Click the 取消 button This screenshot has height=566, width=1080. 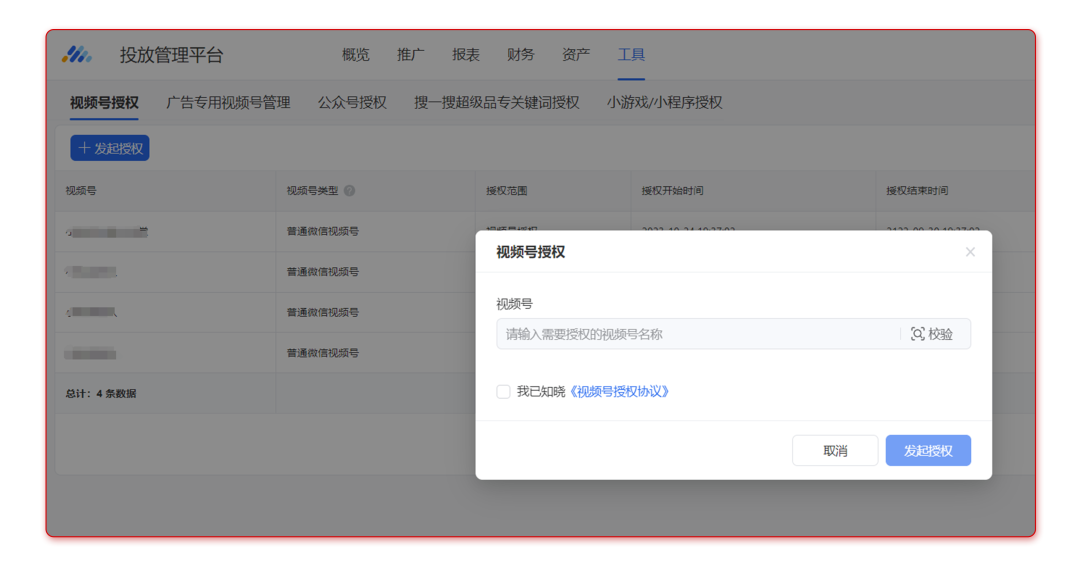click(835, 451)
